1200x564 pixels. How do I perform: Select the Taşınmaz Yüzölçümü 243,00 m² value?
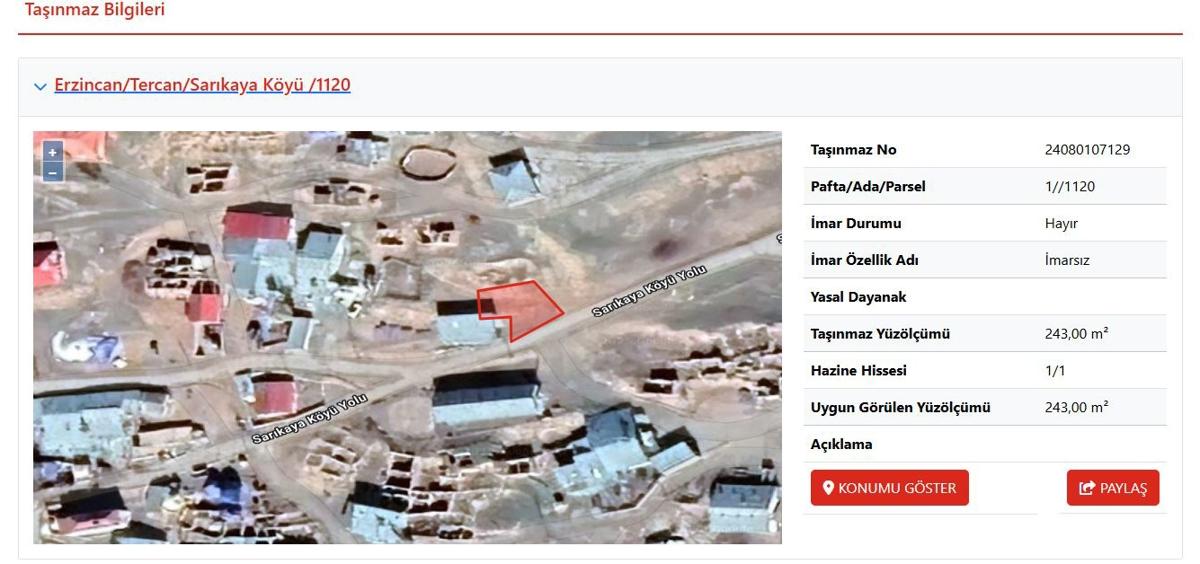(x=1076, y=334)
